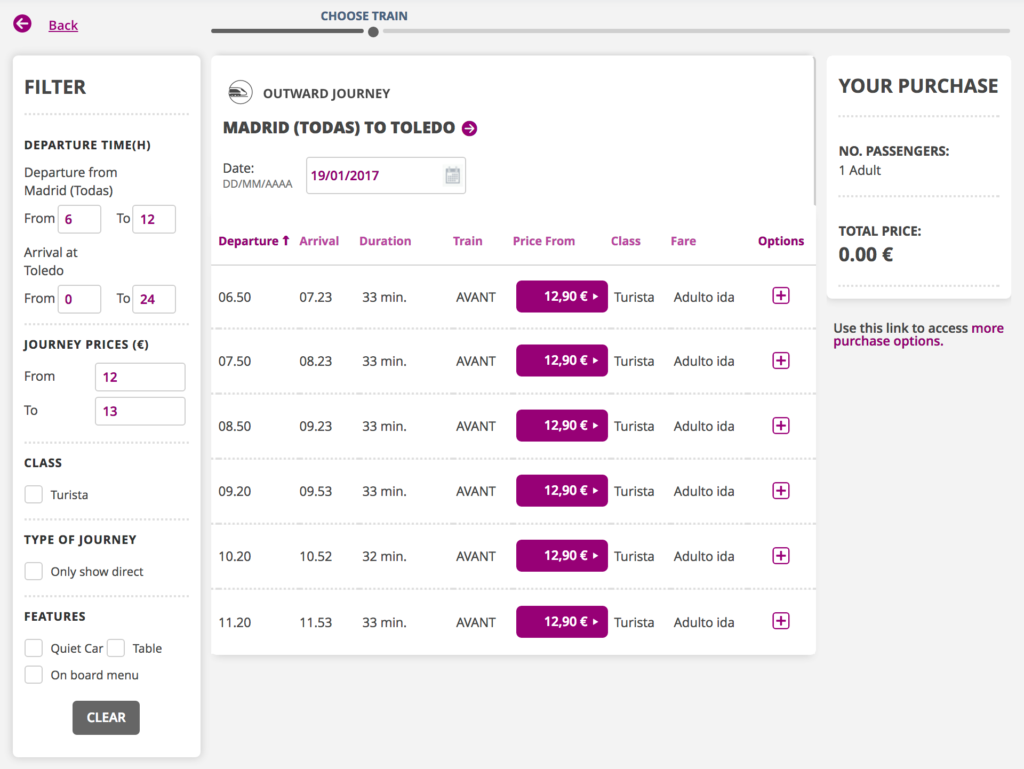Select the 12,90 € price for 08.50 departure
1024x769 pixels.
[562, 426]
